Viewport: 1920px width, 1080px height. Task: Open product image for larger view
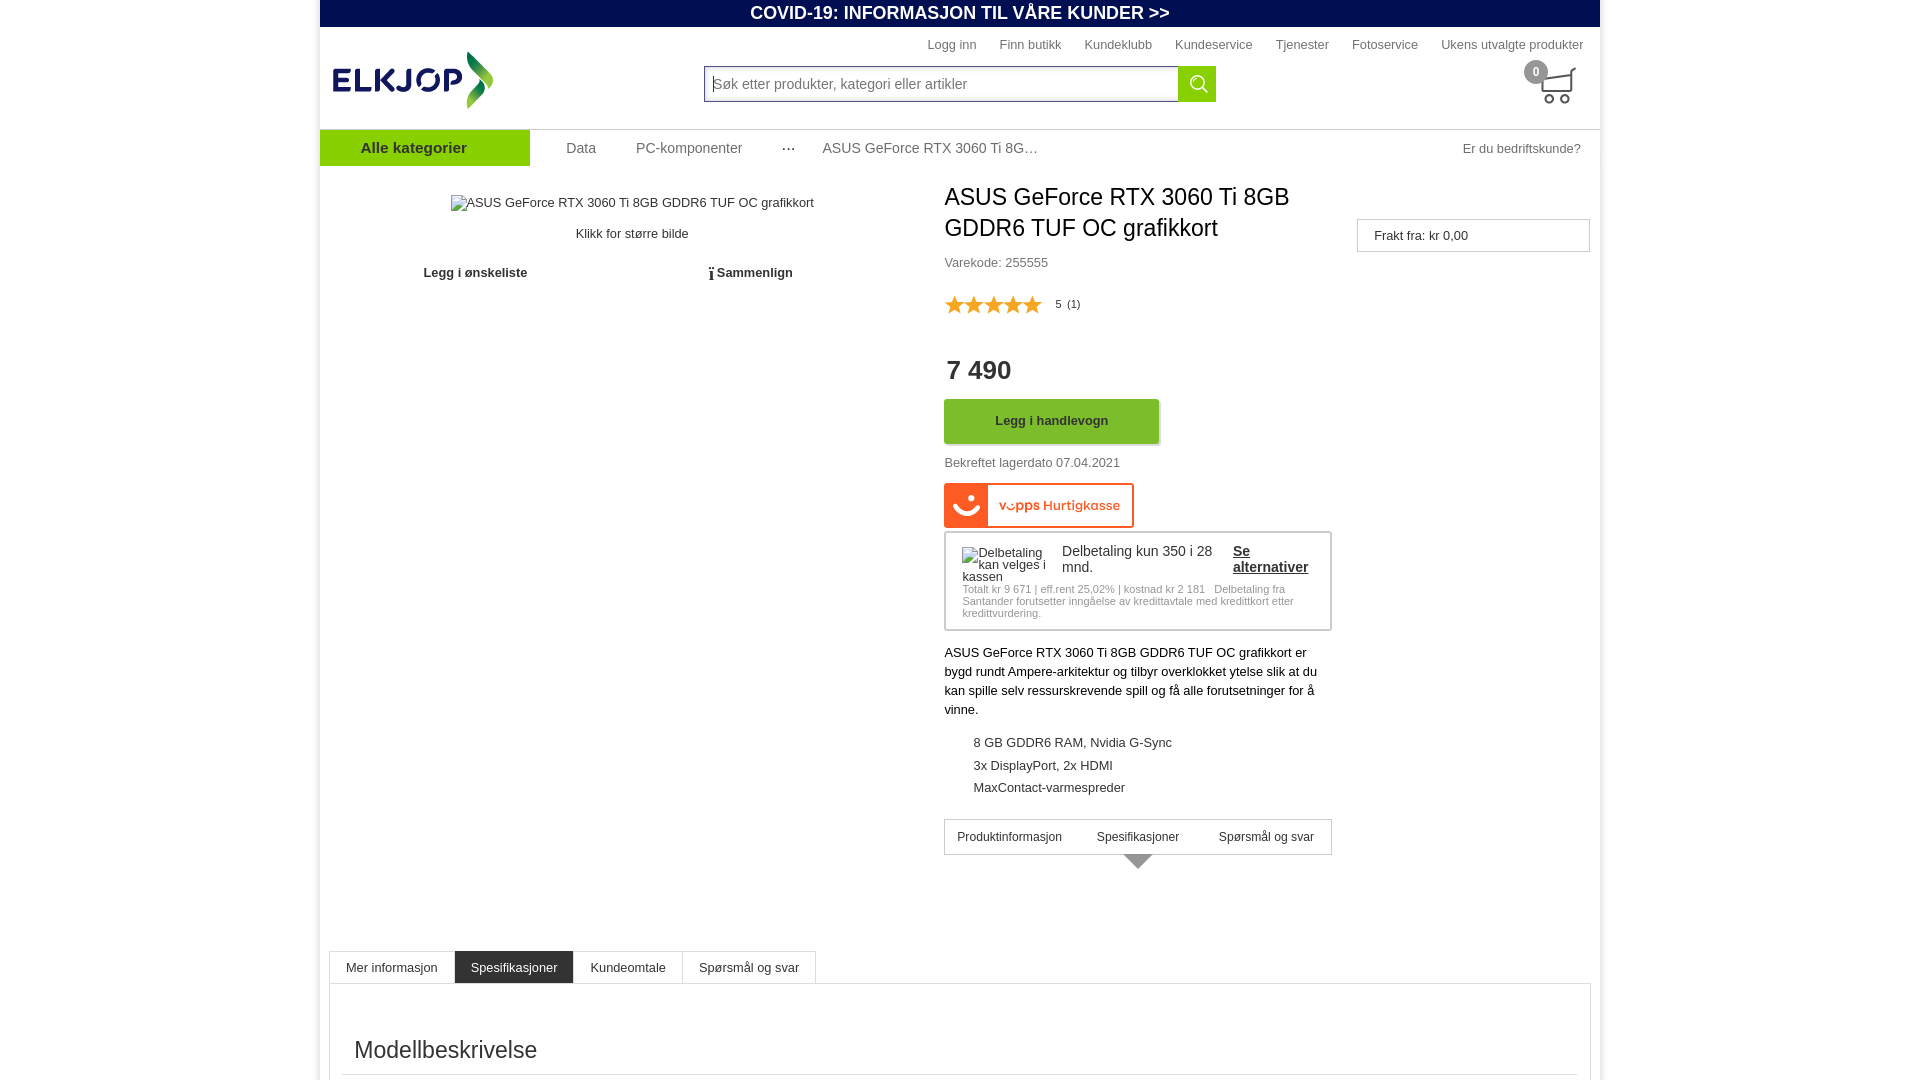pyautogui.click(x=632, y=203)
